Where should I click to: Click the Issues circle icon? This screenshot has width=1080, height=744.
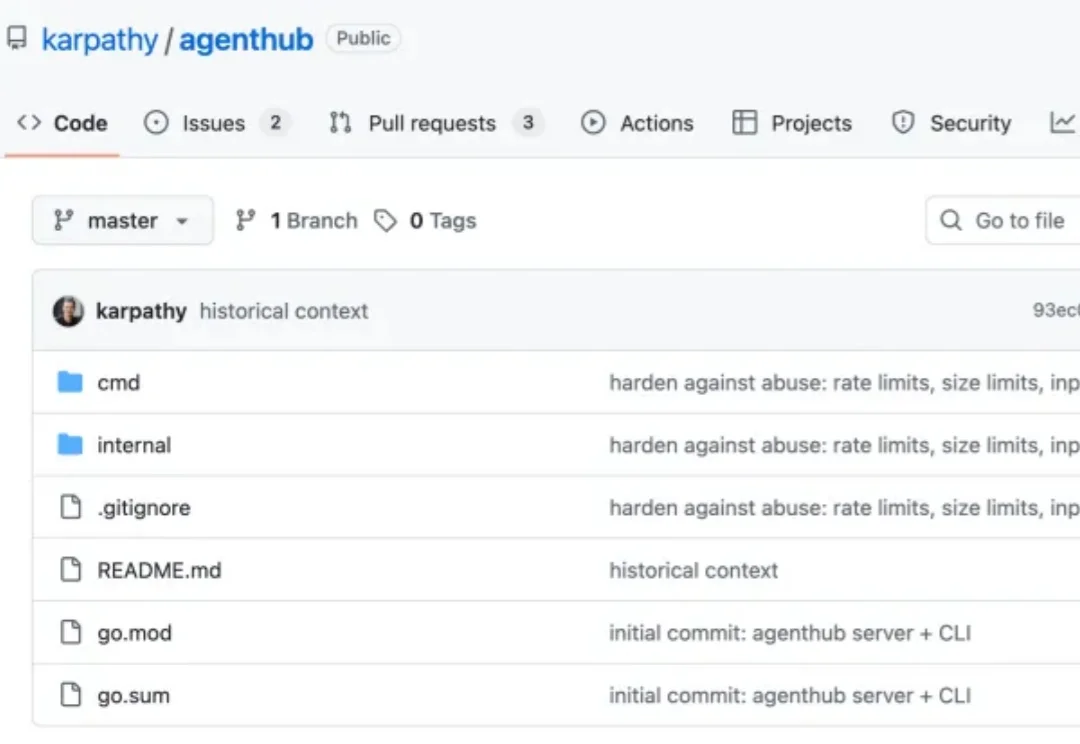point(156,122)
